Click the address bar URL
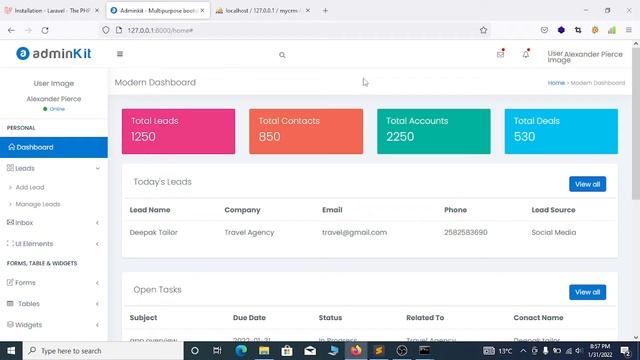640x360 pixels. (x=160, y=31)
